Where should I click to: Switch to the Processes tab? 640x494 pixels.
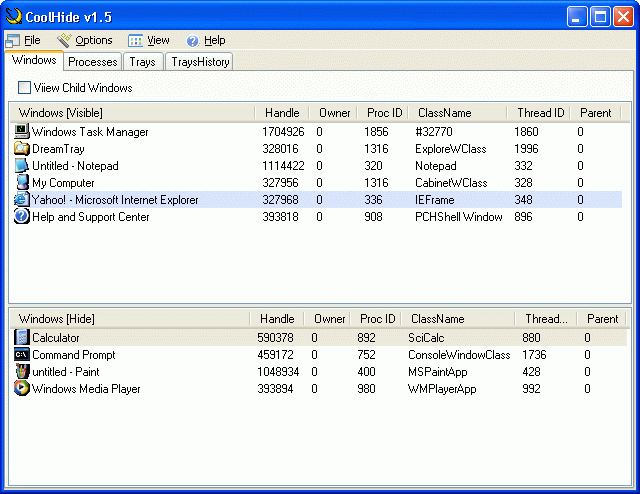[93, 62]
